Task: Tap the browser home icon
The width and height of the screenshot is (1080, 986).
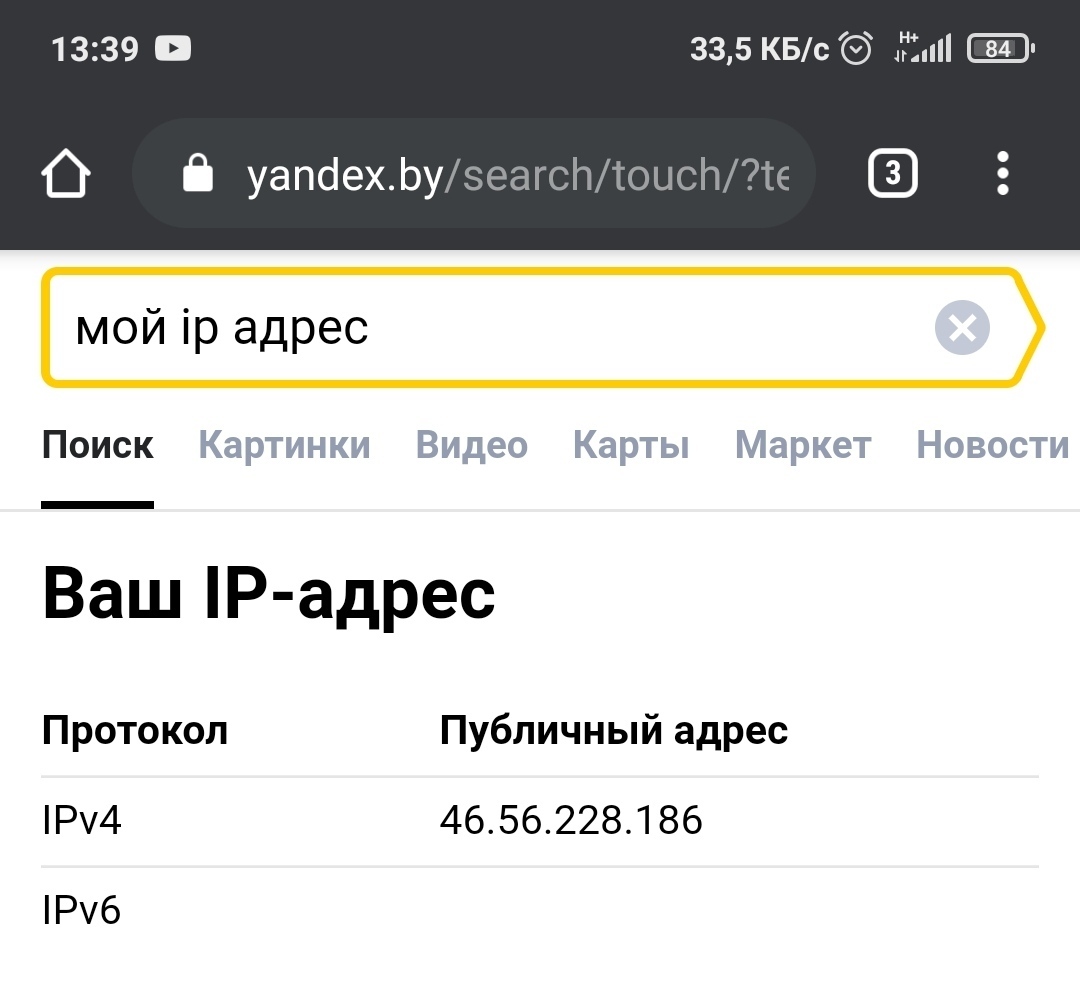Action: click(66, 175)
